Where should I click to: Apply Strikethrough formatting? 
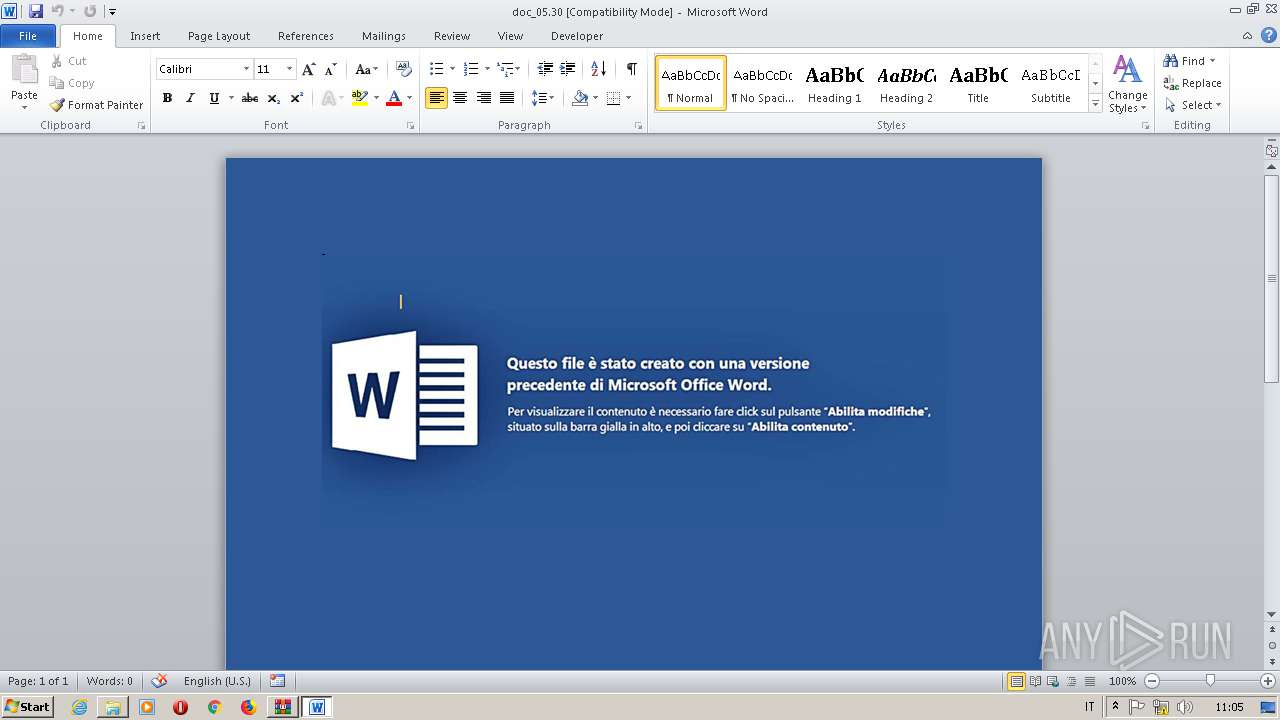tap(250, 98)
